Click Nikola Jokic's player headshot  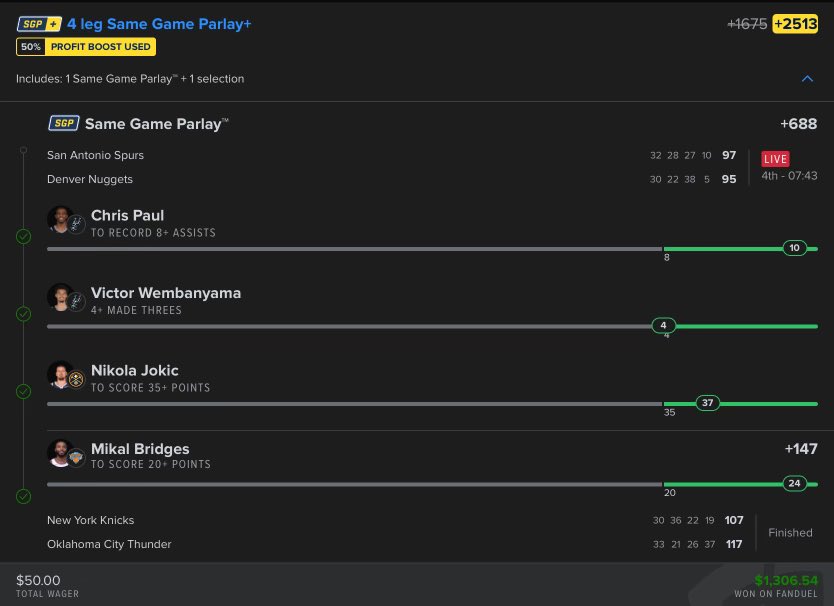[x=60, y=375]
